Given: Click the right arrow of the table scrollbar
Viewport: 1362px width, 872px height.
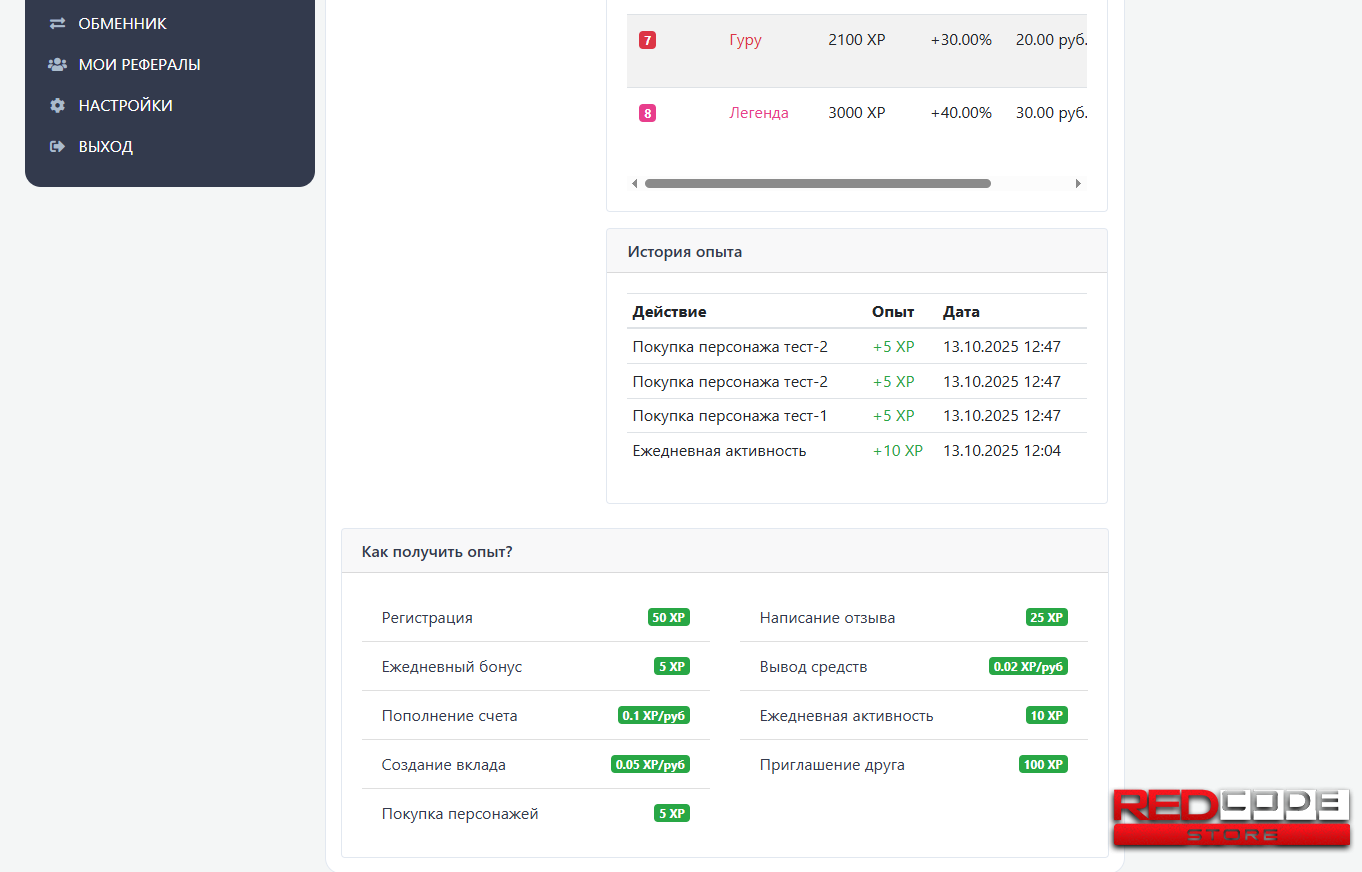Looking at the screenshot, I should pyautogui.click(x=1078, y=183).
